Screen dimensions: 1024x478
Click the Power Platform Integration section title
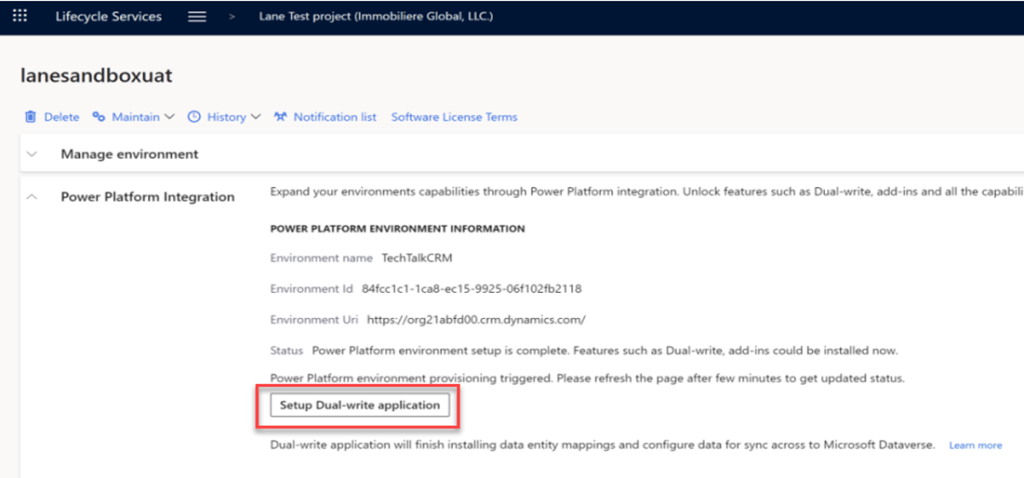147,197
